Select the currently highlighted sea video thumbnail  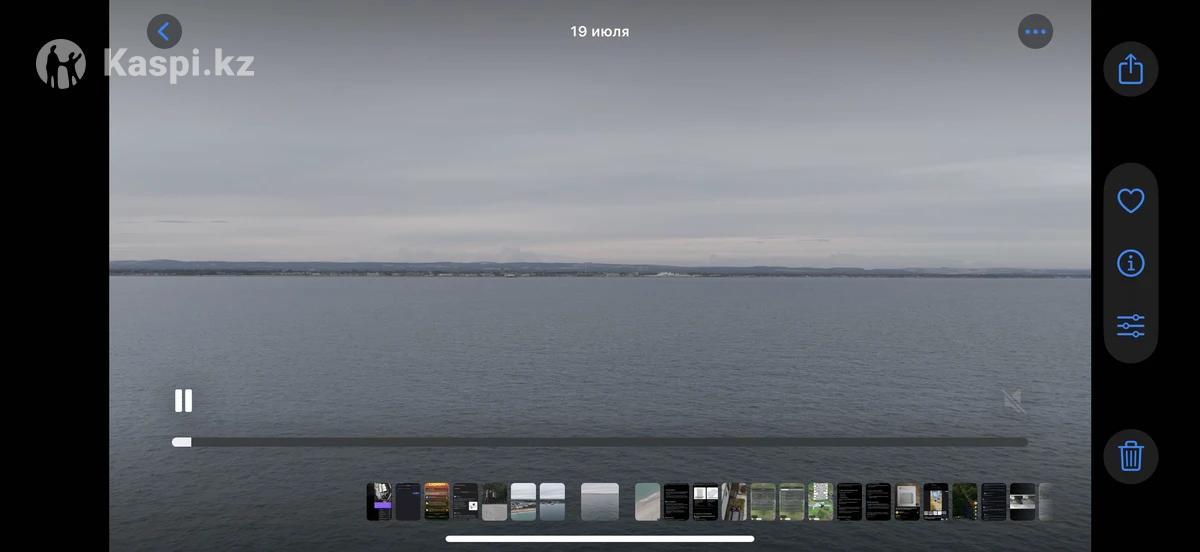pyautogui.click(x=600, y=501)
